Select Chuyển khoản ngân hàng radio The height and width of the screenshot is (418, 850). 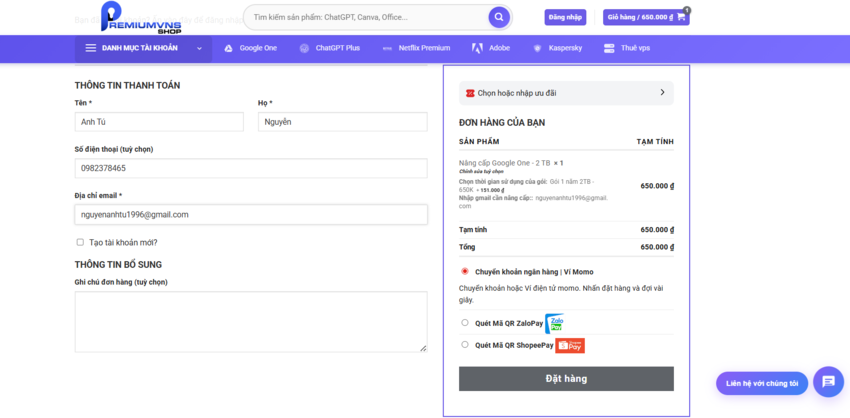click(x=465, y=271)
